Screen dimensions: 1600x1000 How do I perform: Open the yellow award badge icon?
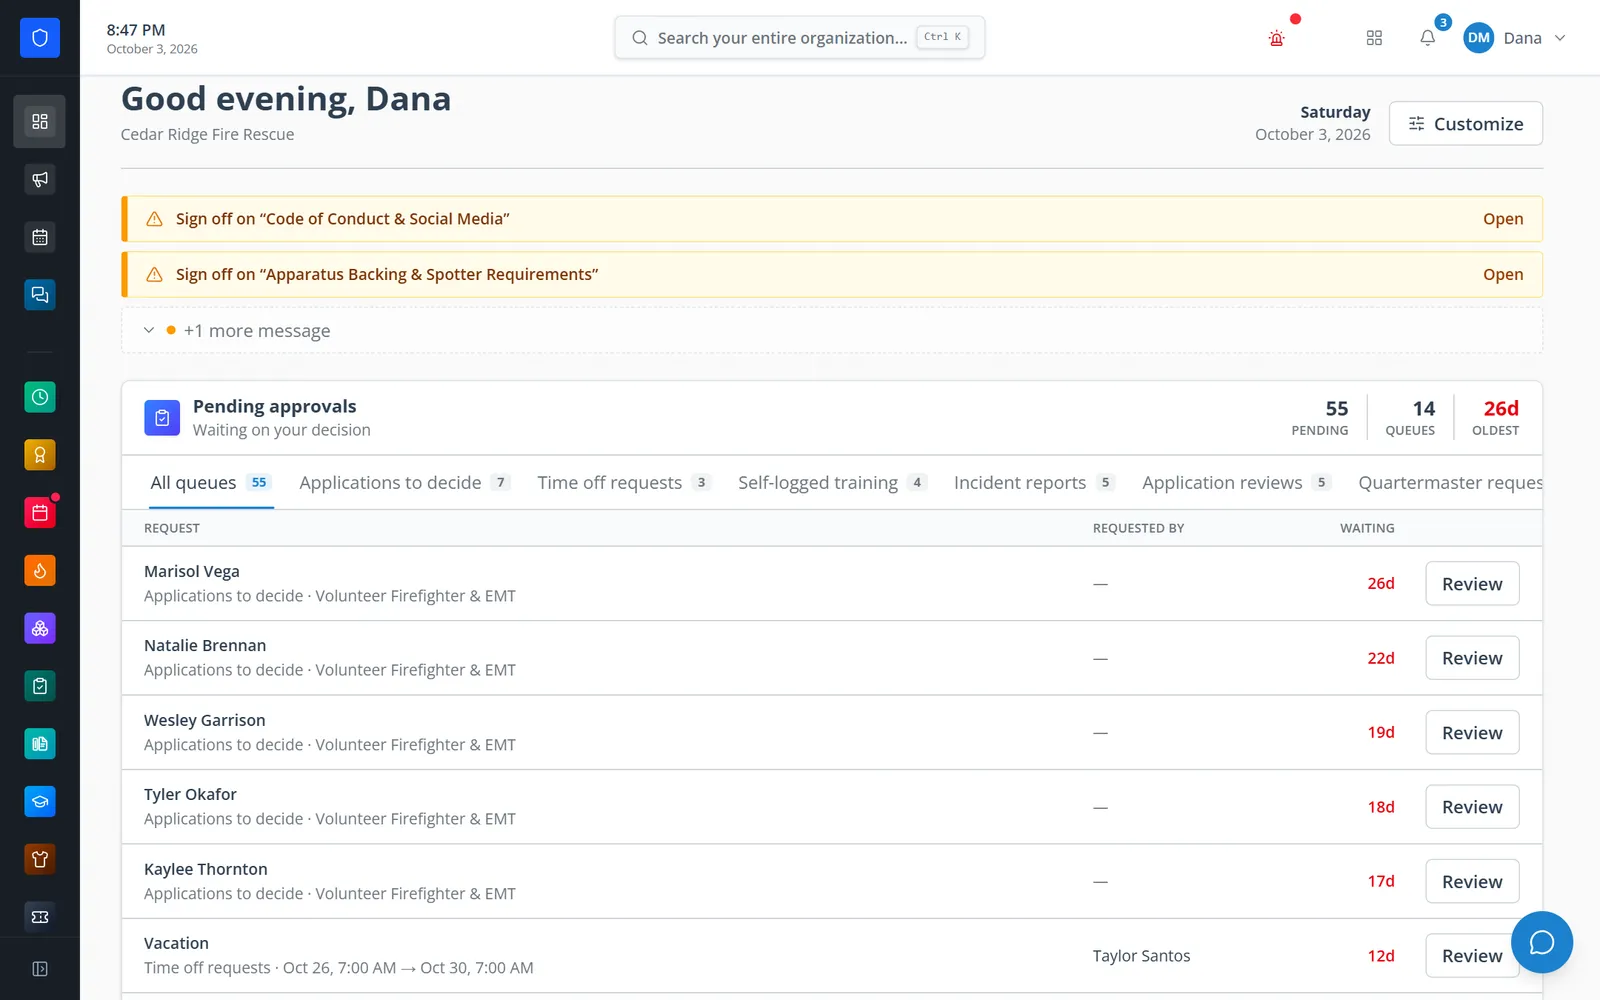click(40, 455)
